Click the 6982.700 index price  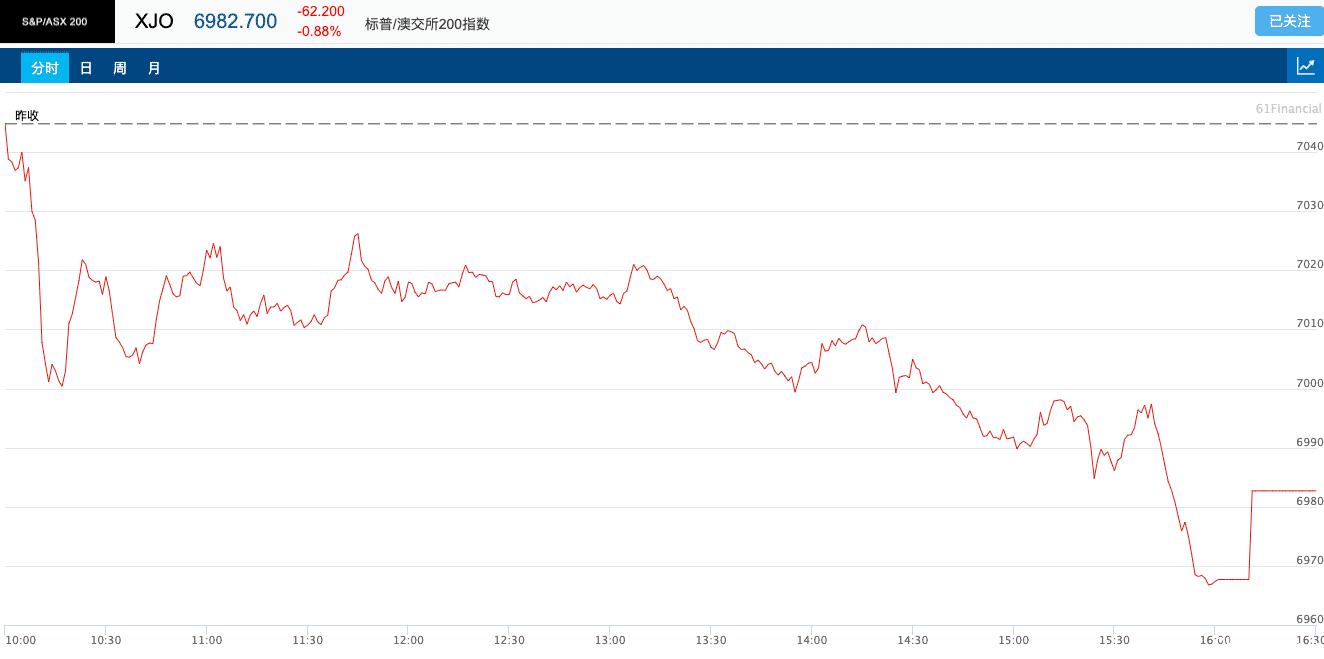click(235, 21)
